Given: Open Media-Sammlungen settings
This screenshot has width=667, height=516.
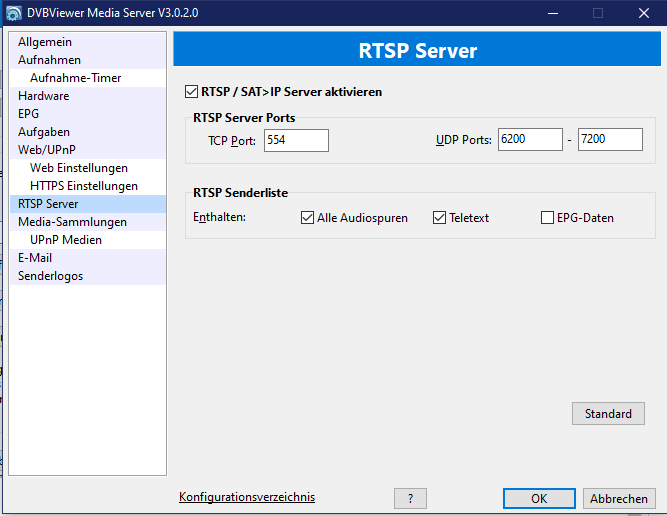Looking at the screenshot, I should pos(88,222).
